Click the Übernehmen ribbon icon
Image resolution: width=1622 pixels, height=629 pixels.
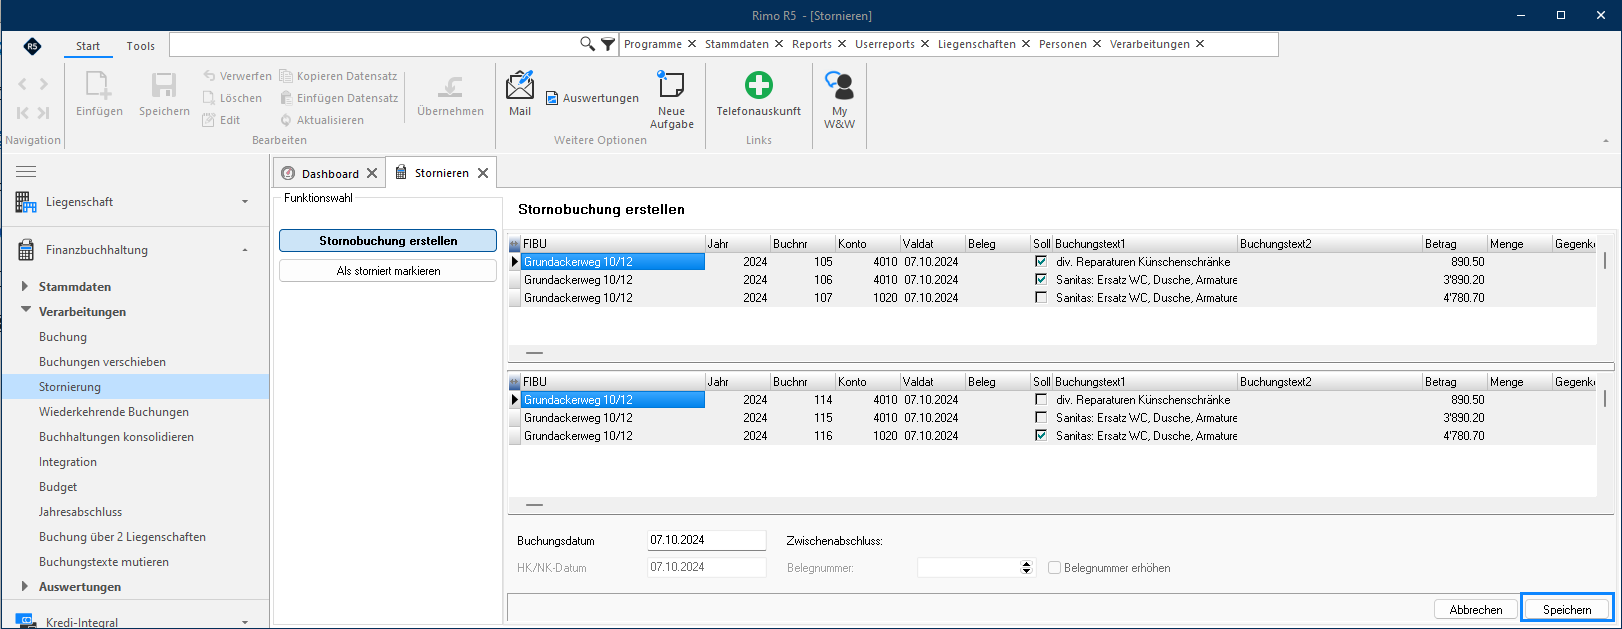(450, 86)
